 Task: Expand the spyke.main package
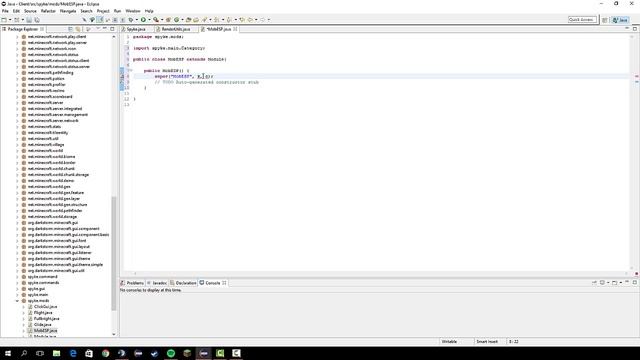(x=17, y=295)
